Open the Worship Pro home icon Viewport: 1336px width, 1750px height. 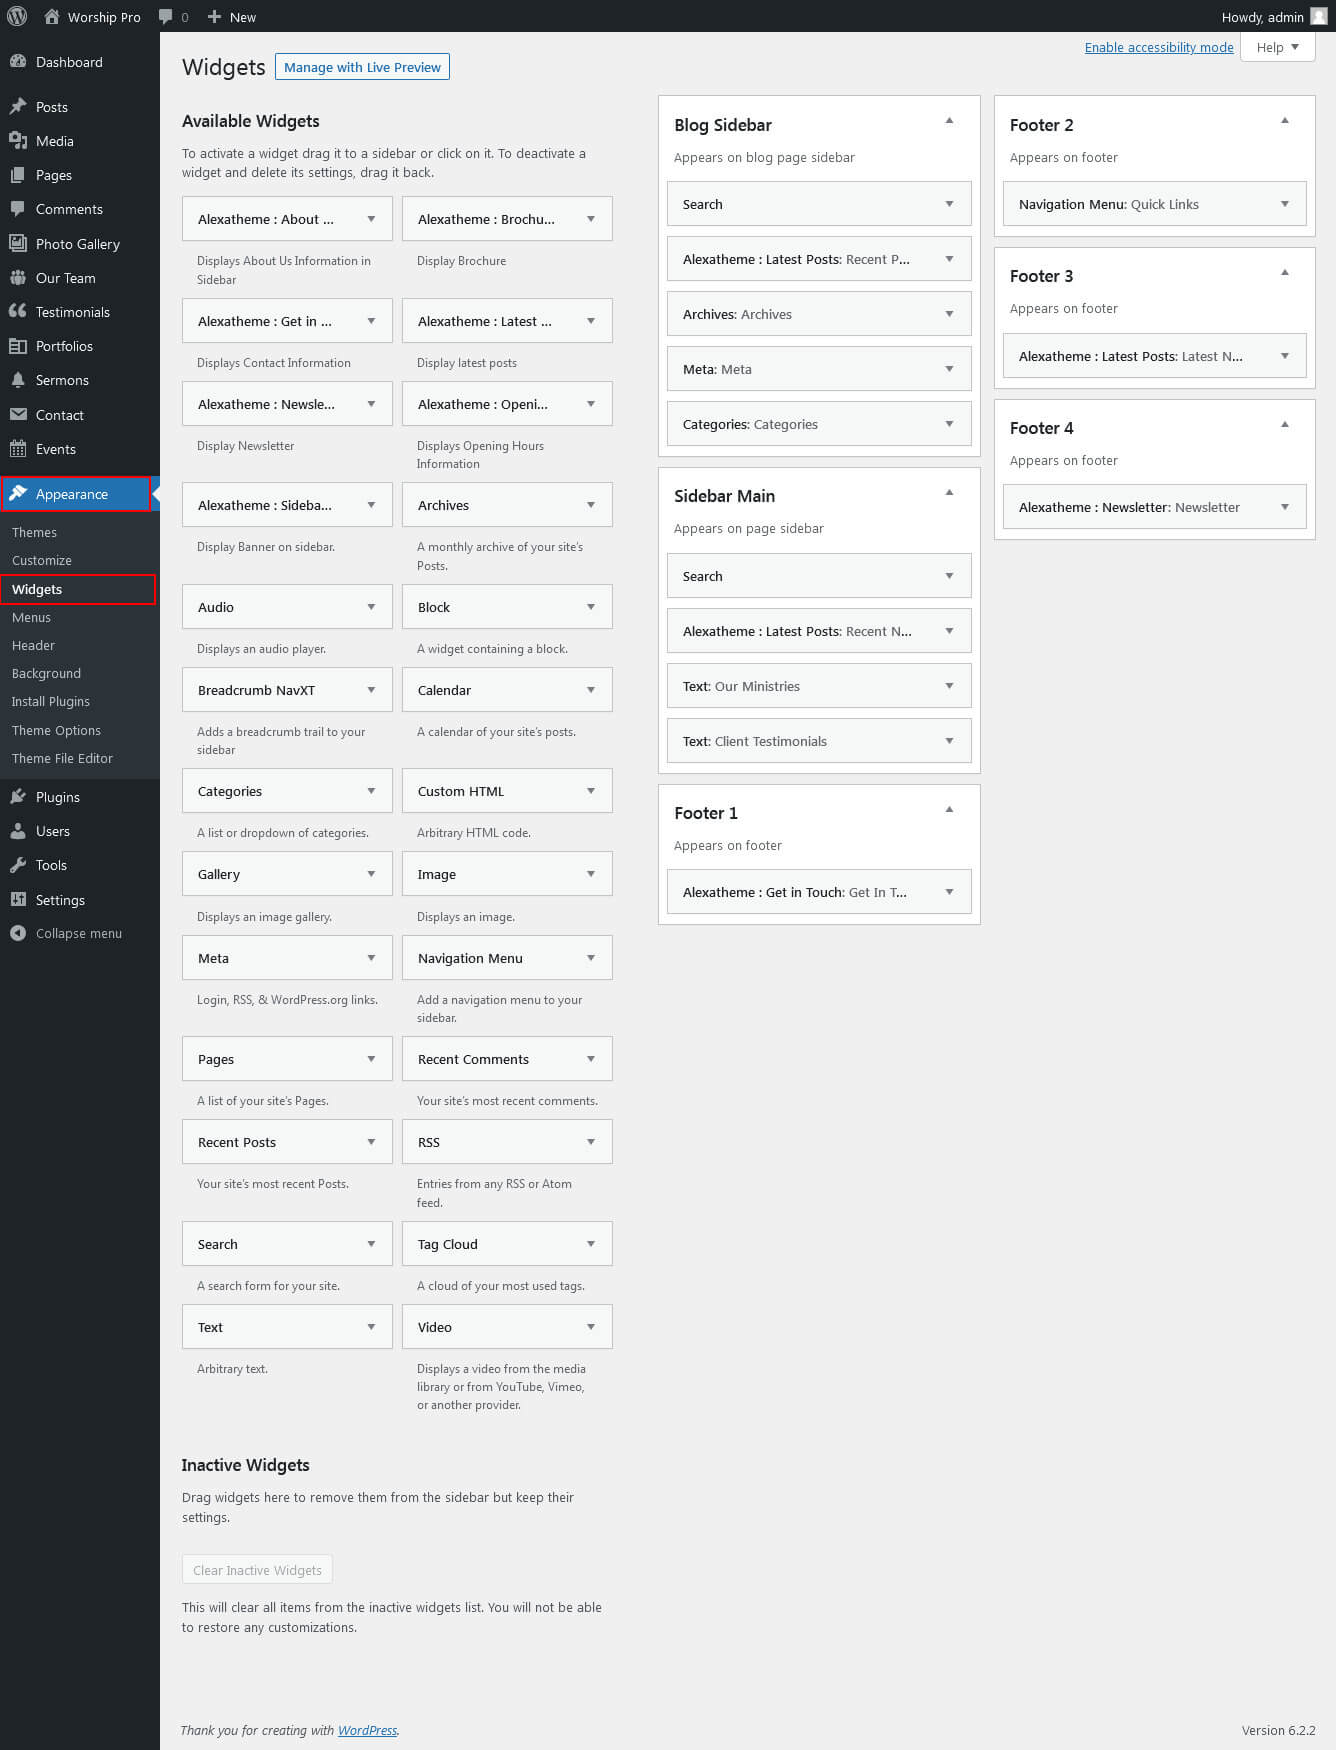52,17
